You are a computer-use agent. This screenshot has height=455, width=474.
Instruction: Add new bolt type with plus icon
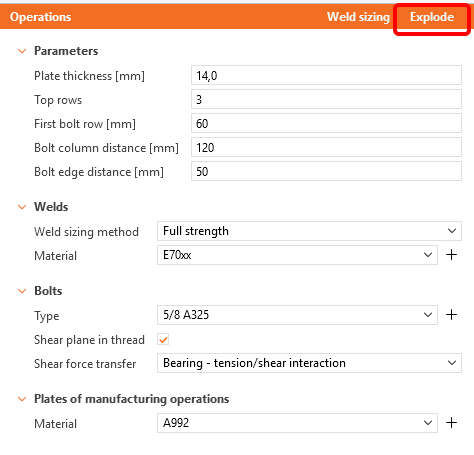click(x=452, y=315)
